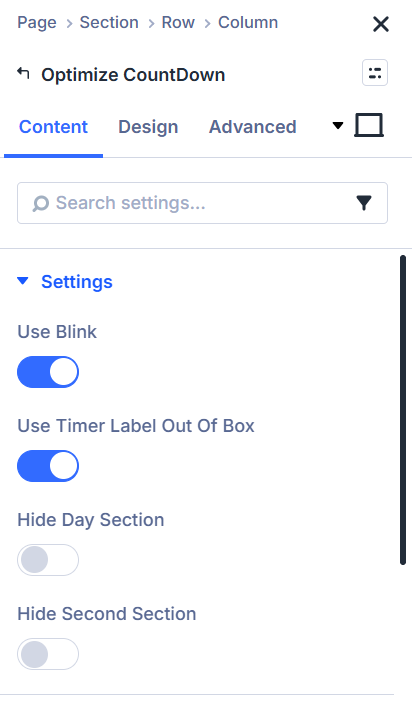Click the back arrow beside Optimize CountDown
This screenshot has width=412, height=701.
23,73
